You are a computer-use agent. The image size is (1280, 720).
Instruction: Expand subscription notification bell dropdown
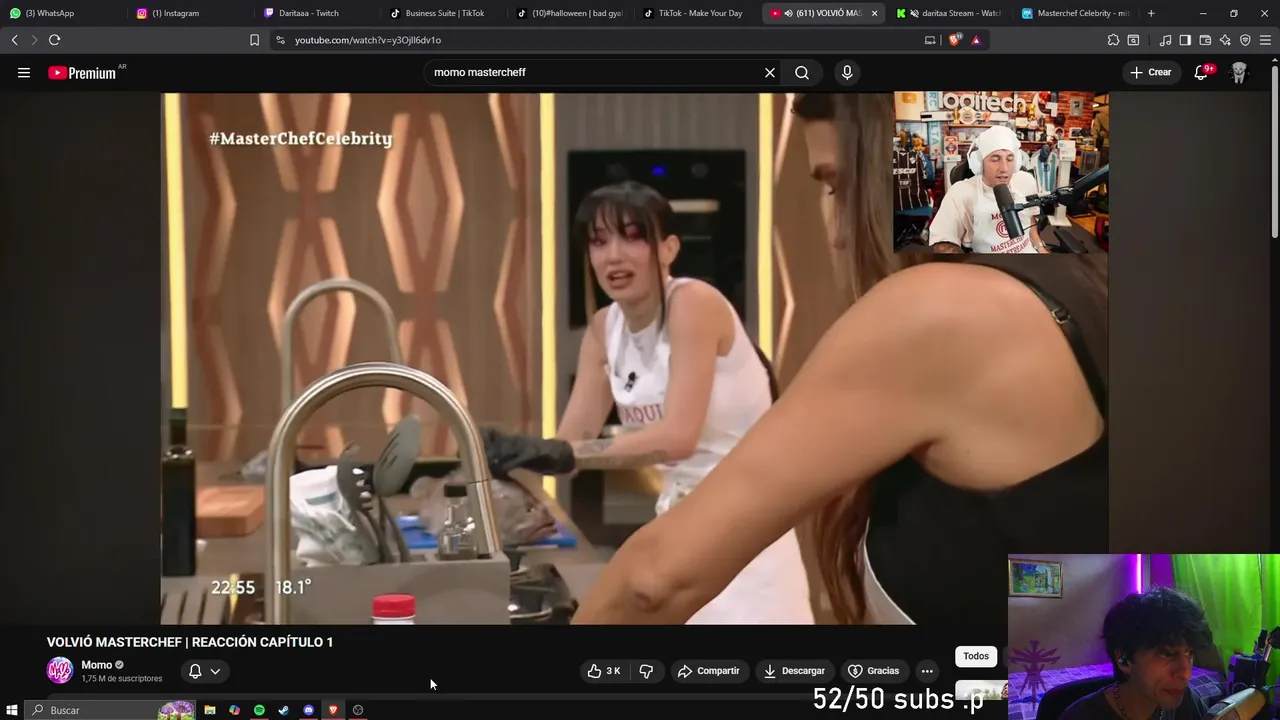coord(204,671)
